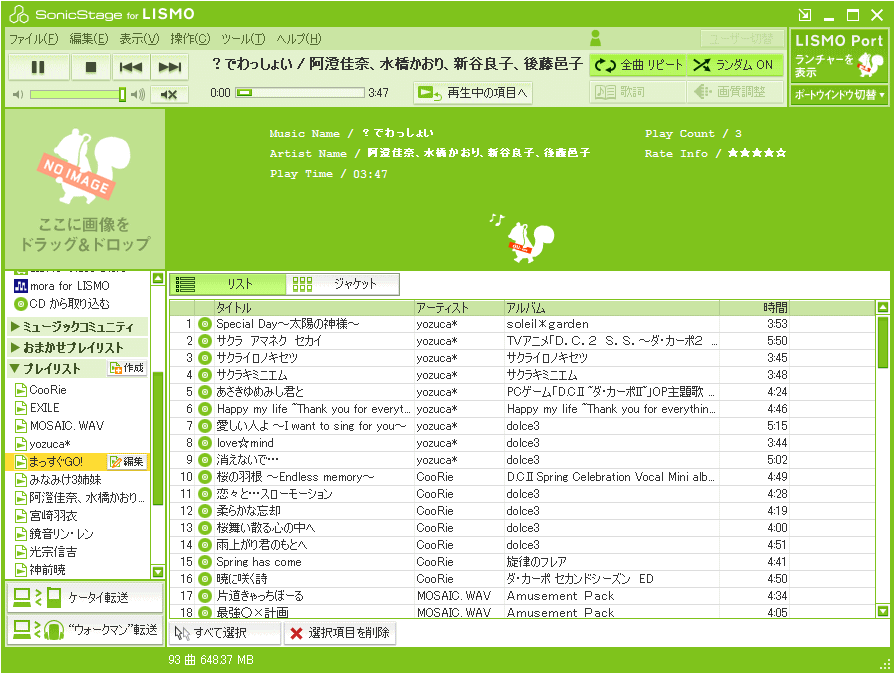Open the 操作(C) menu
This screenshot has width=895, height=674.
pyautogui.click(x=190, y=39)
